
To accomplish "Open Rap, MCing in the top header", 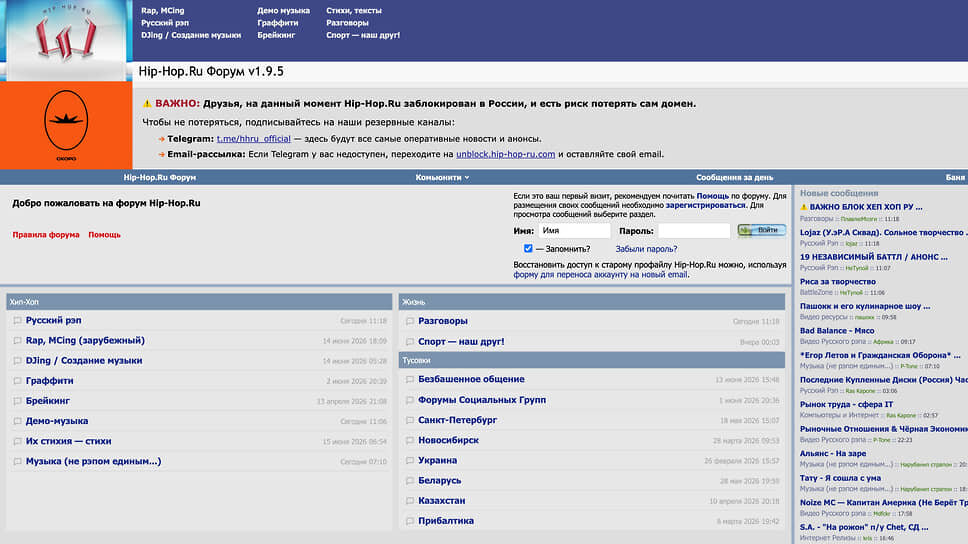I will (162, 10).
